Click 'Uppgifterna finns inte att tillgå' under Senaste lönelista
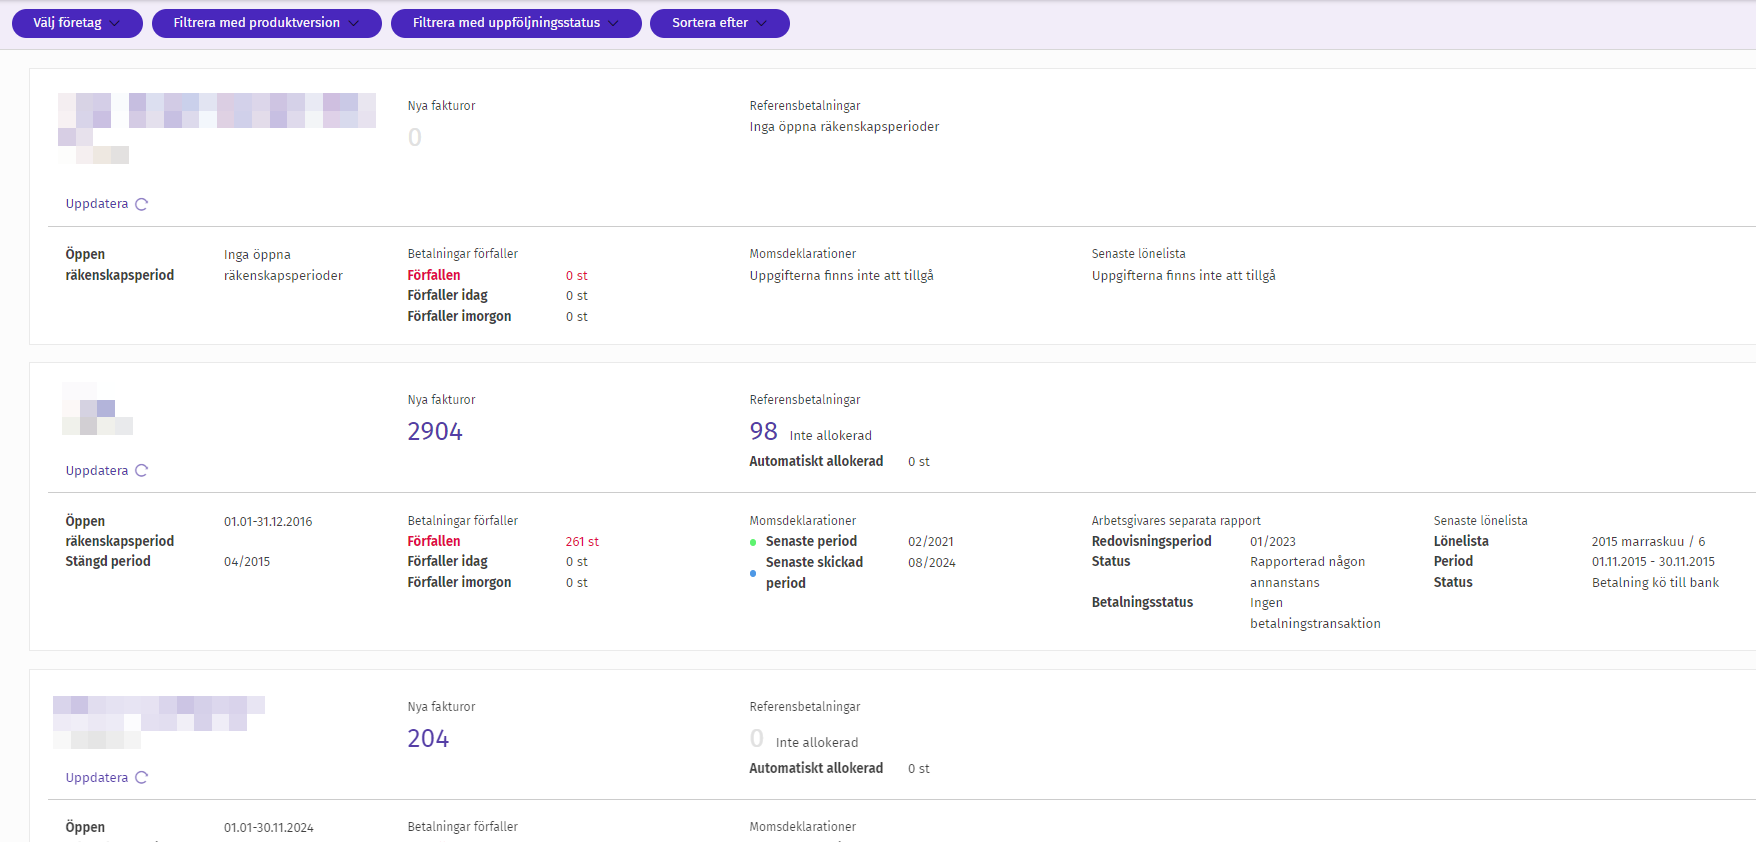The width and height of the screenshot is (1756, 842). (x=1184, y=276)
